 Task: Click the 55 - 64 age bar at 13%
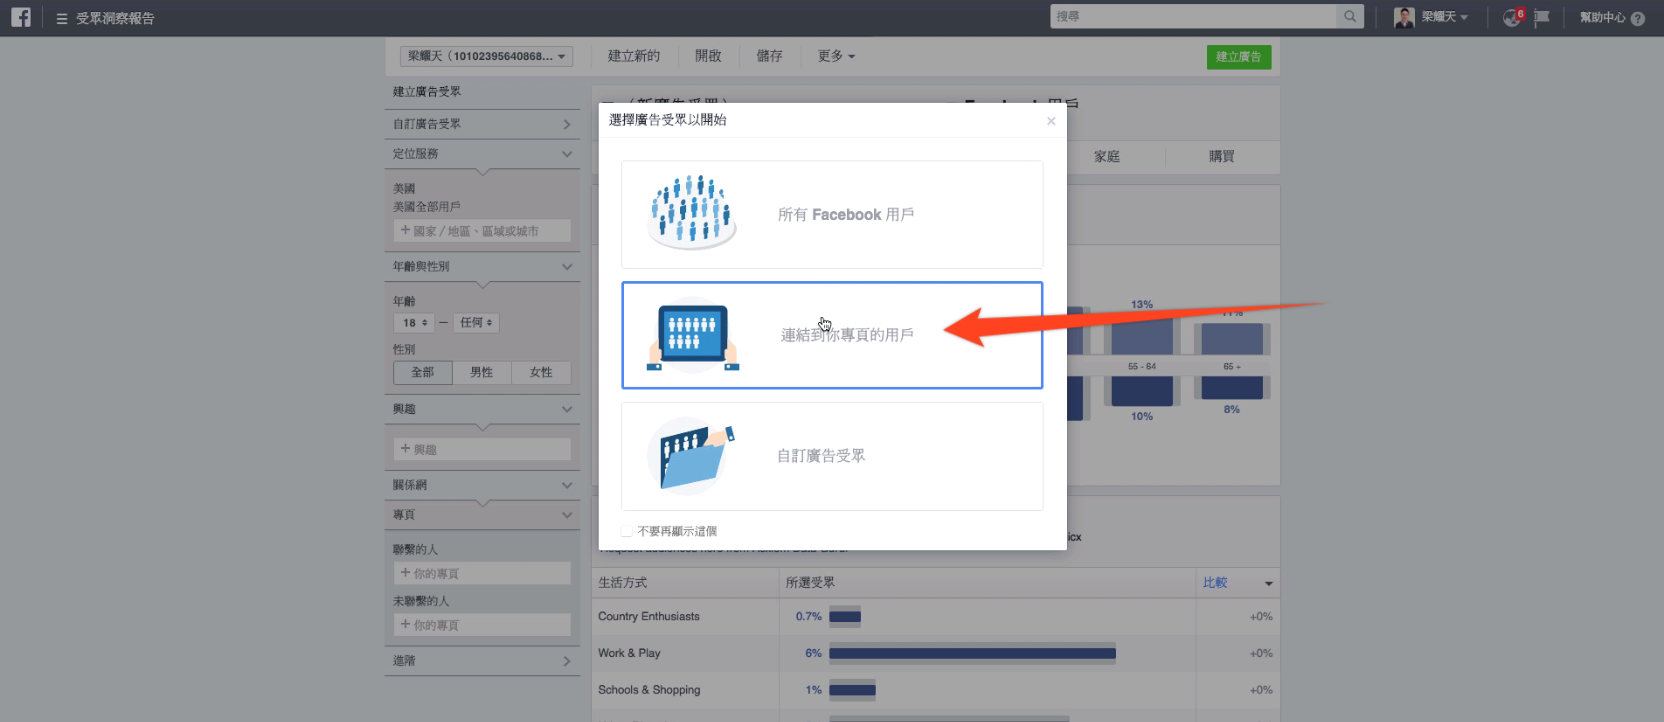1142,336
